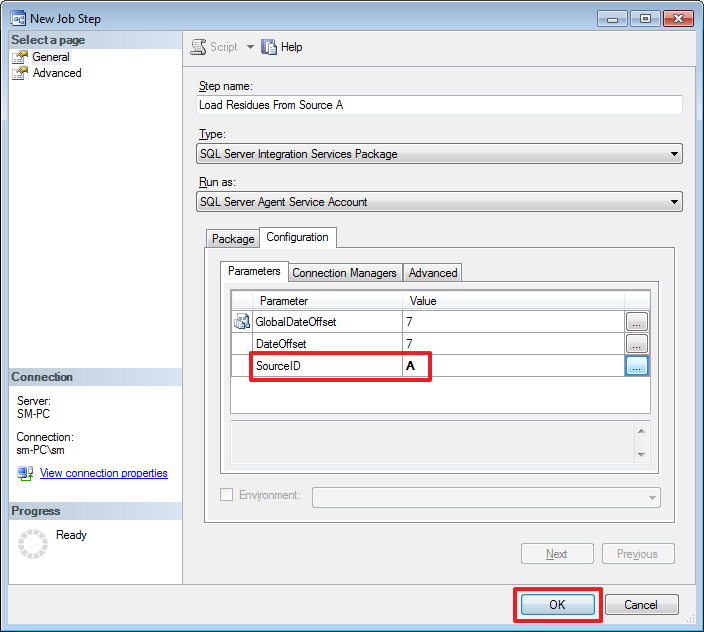The image size is (704, 632).
Task: Switch to the Package tab
Action: tap(233, 239)
